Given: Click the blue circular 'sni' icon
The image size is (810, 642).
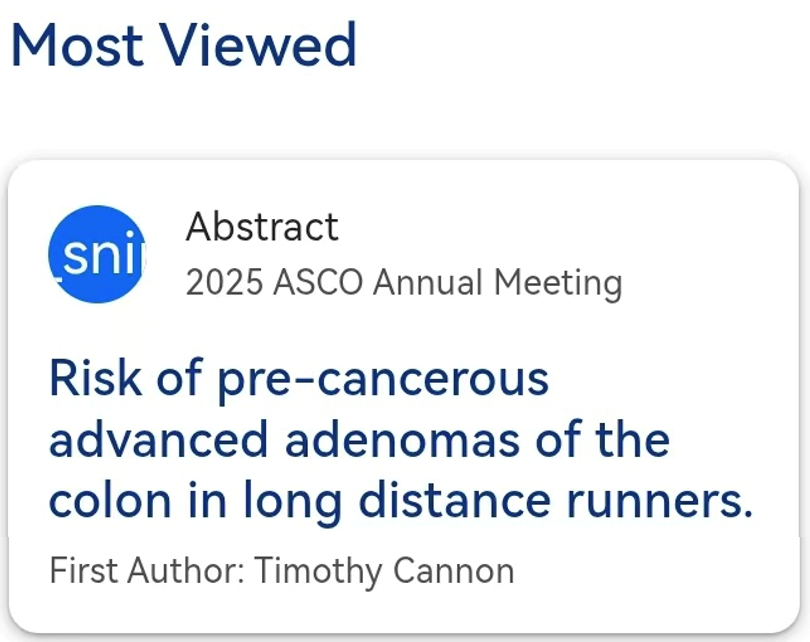Looking at the screenshot, I should tap(97, 254).
